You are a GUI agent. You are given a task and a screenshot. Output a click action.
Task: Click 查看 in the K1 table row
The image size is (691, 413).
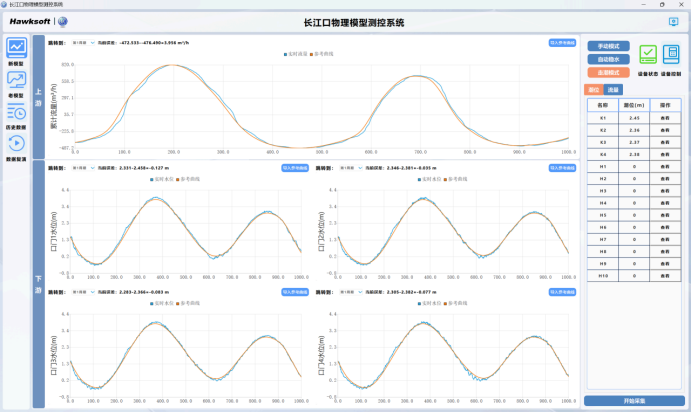[665, 117]
